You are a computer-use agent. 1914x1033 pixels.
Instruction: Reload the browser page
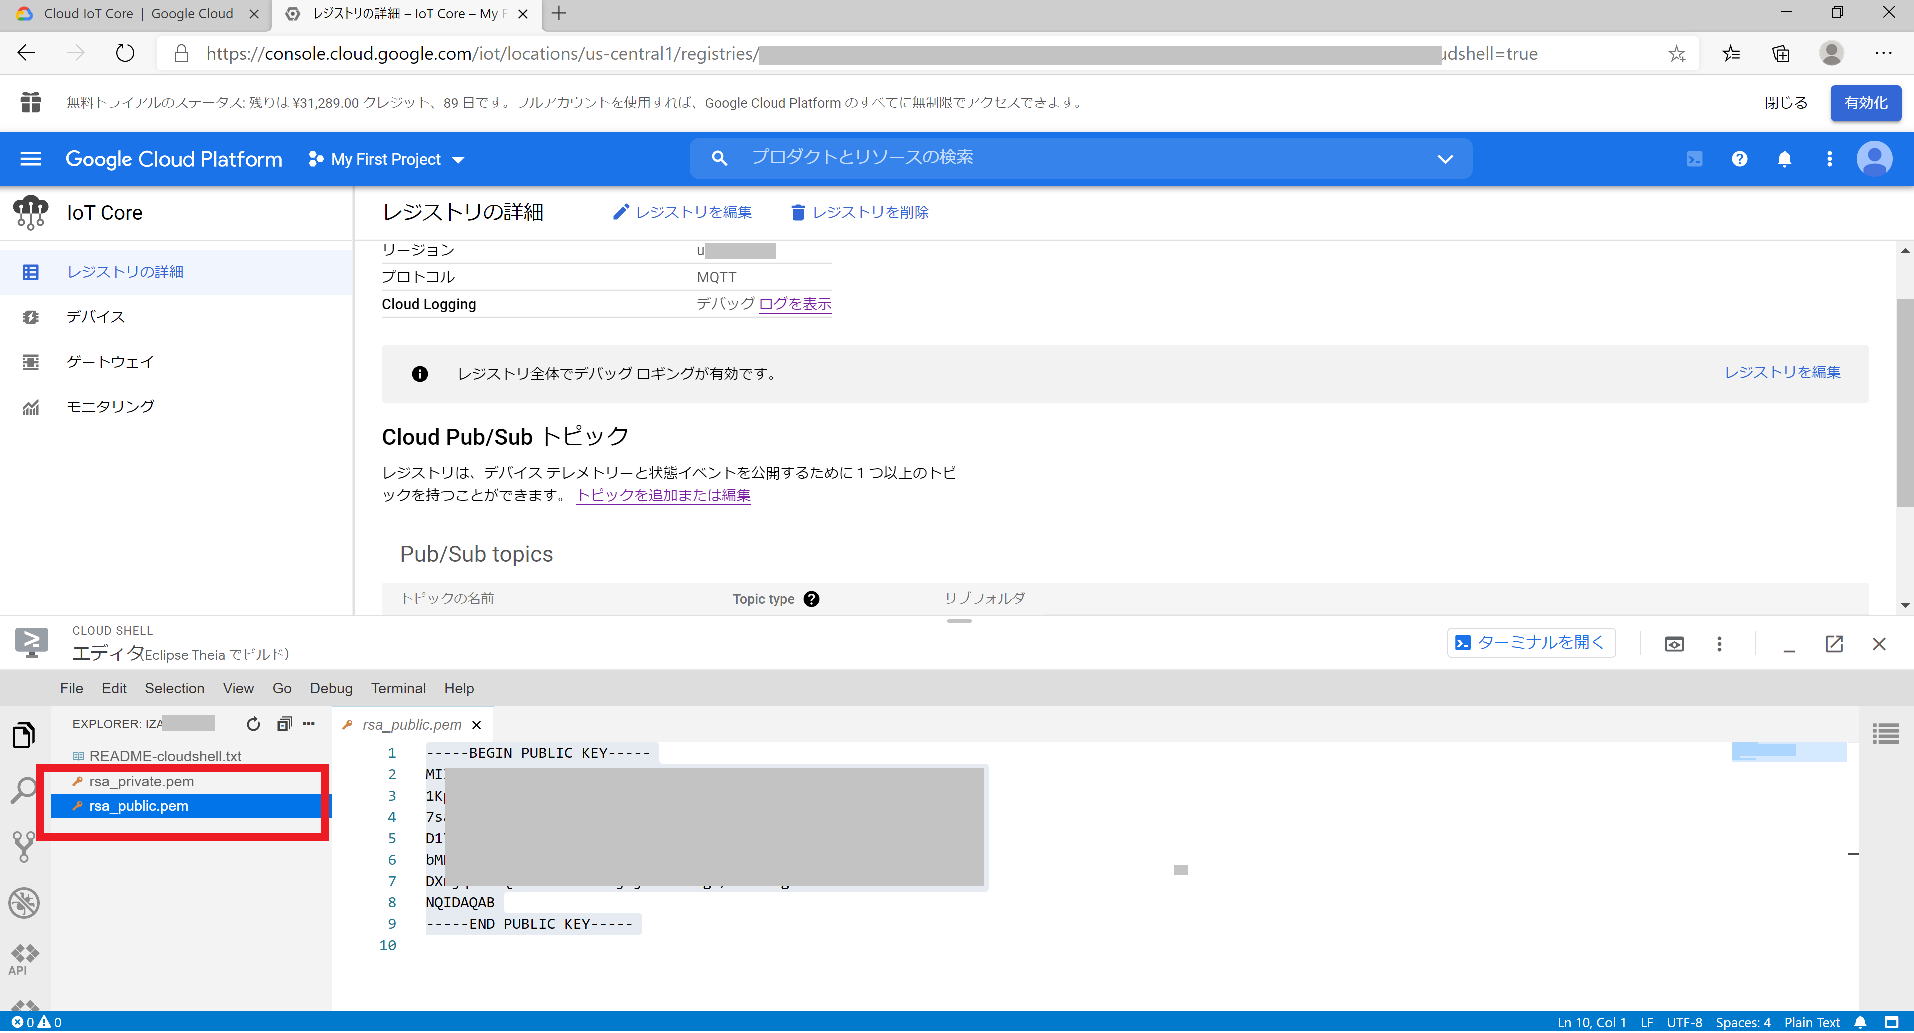click(x=125, y=53)
